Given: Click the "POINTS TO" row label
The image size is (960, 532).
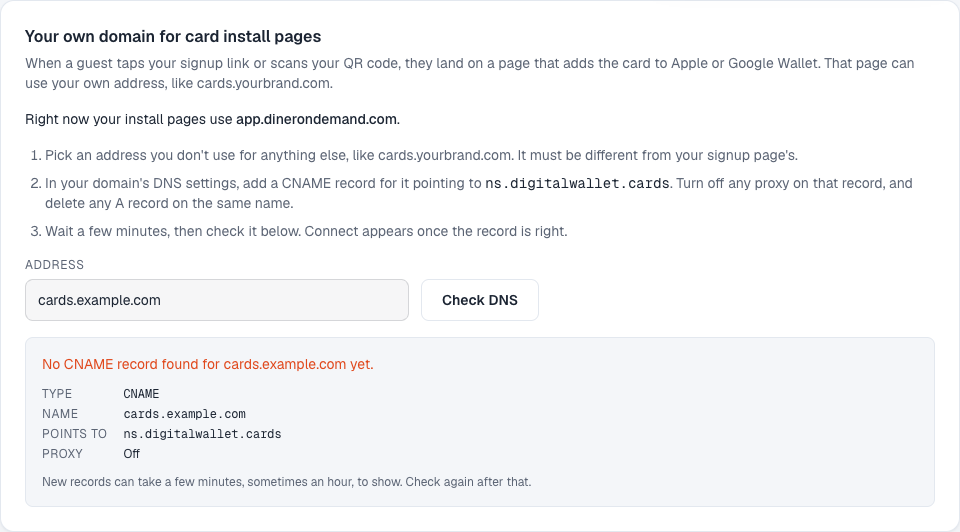Looking at the screenshot, I should pyautogui.click(x=74, y=434).
